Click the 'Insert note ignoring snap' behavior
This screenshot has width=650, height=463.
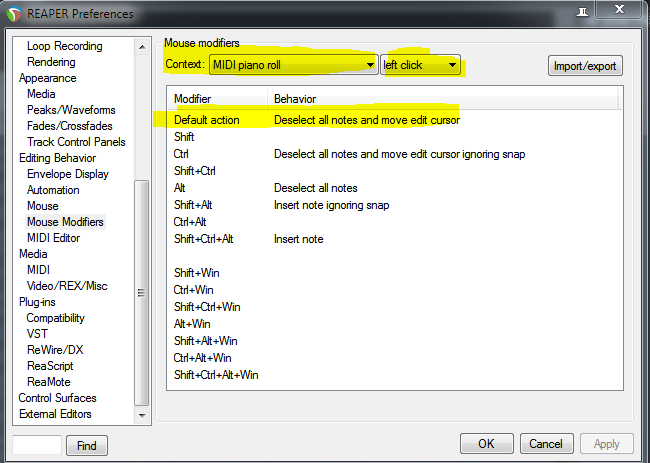pyautogui.click(x=332, y=205)
